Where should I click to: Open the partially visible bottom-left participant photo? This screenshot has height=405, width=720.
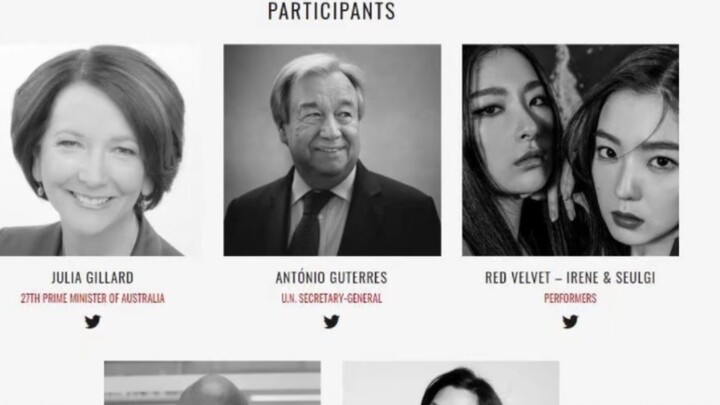(212, 383)
